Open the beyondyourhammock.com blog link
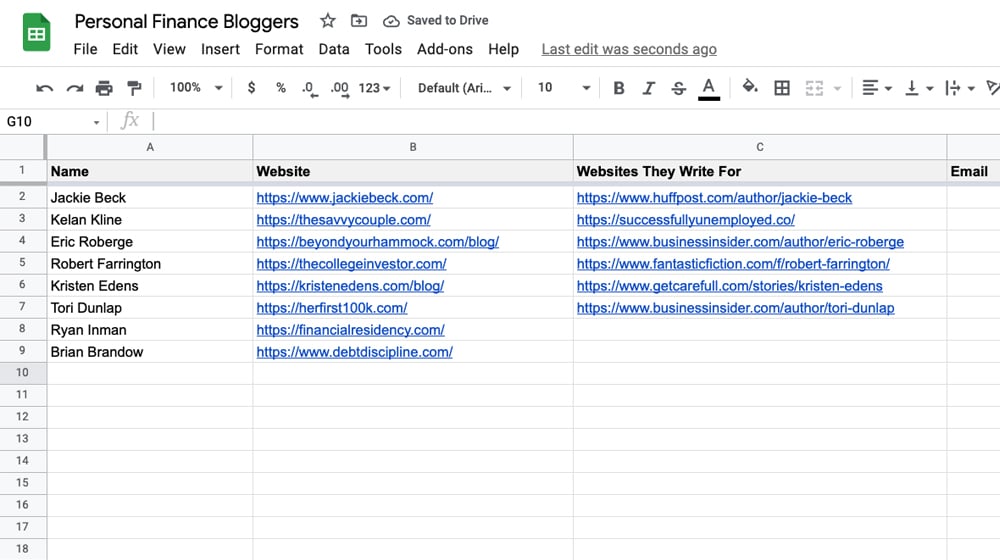 [378, 242]
